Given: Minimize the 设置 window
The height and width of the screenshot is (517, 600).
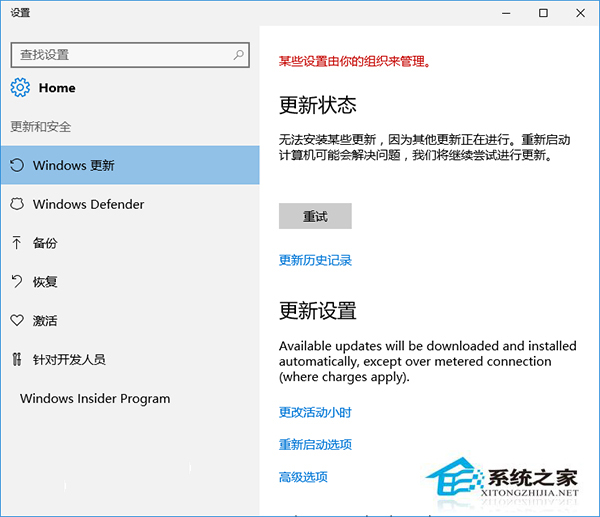Looking at the screenshot, I should tap(506, 13).
